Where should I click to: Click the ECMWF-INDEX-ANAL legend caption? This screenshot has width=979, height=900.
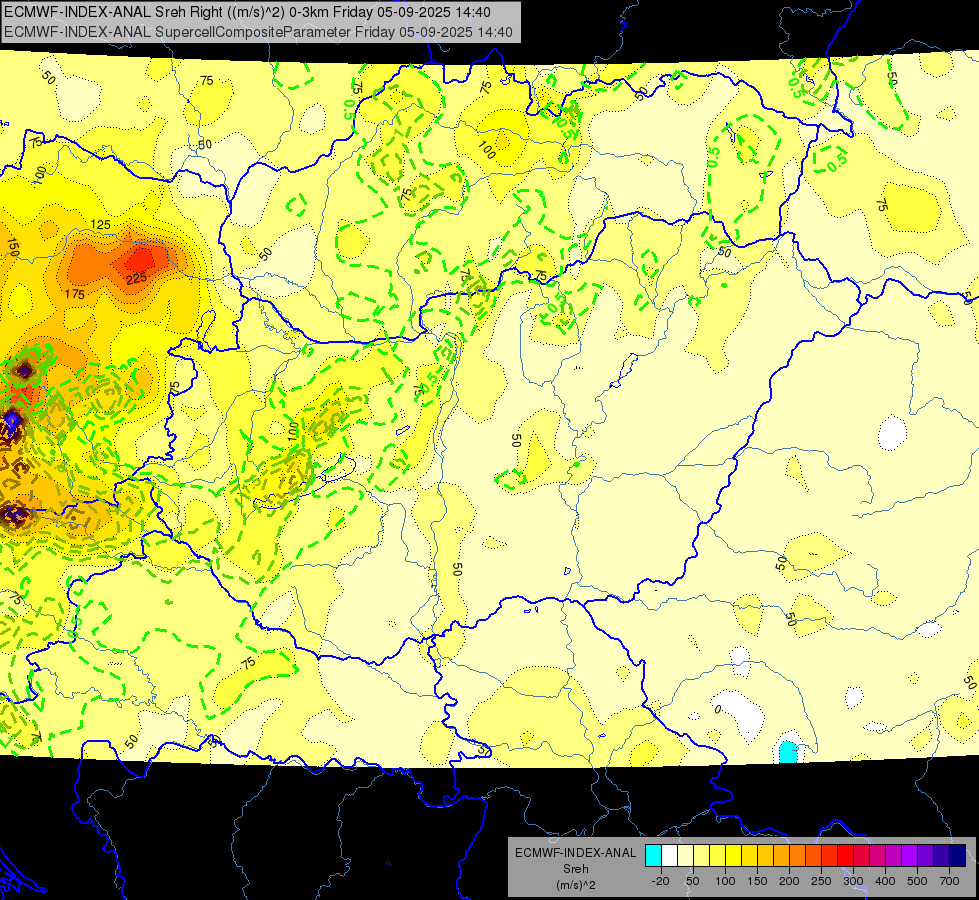point(575,853)
